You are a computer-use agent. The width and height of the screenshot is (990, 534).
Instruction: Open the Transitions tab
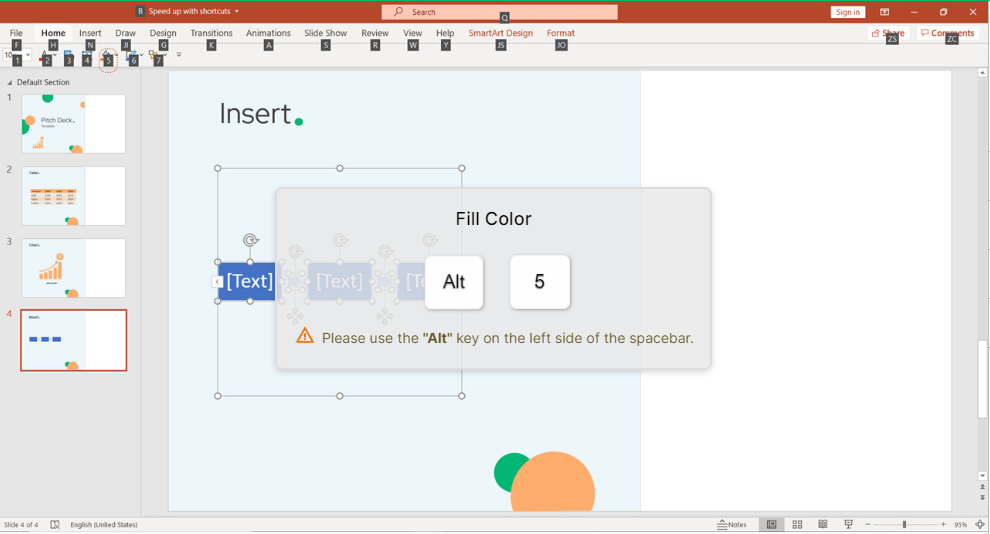pyautogui.click(x=212, y=33)
